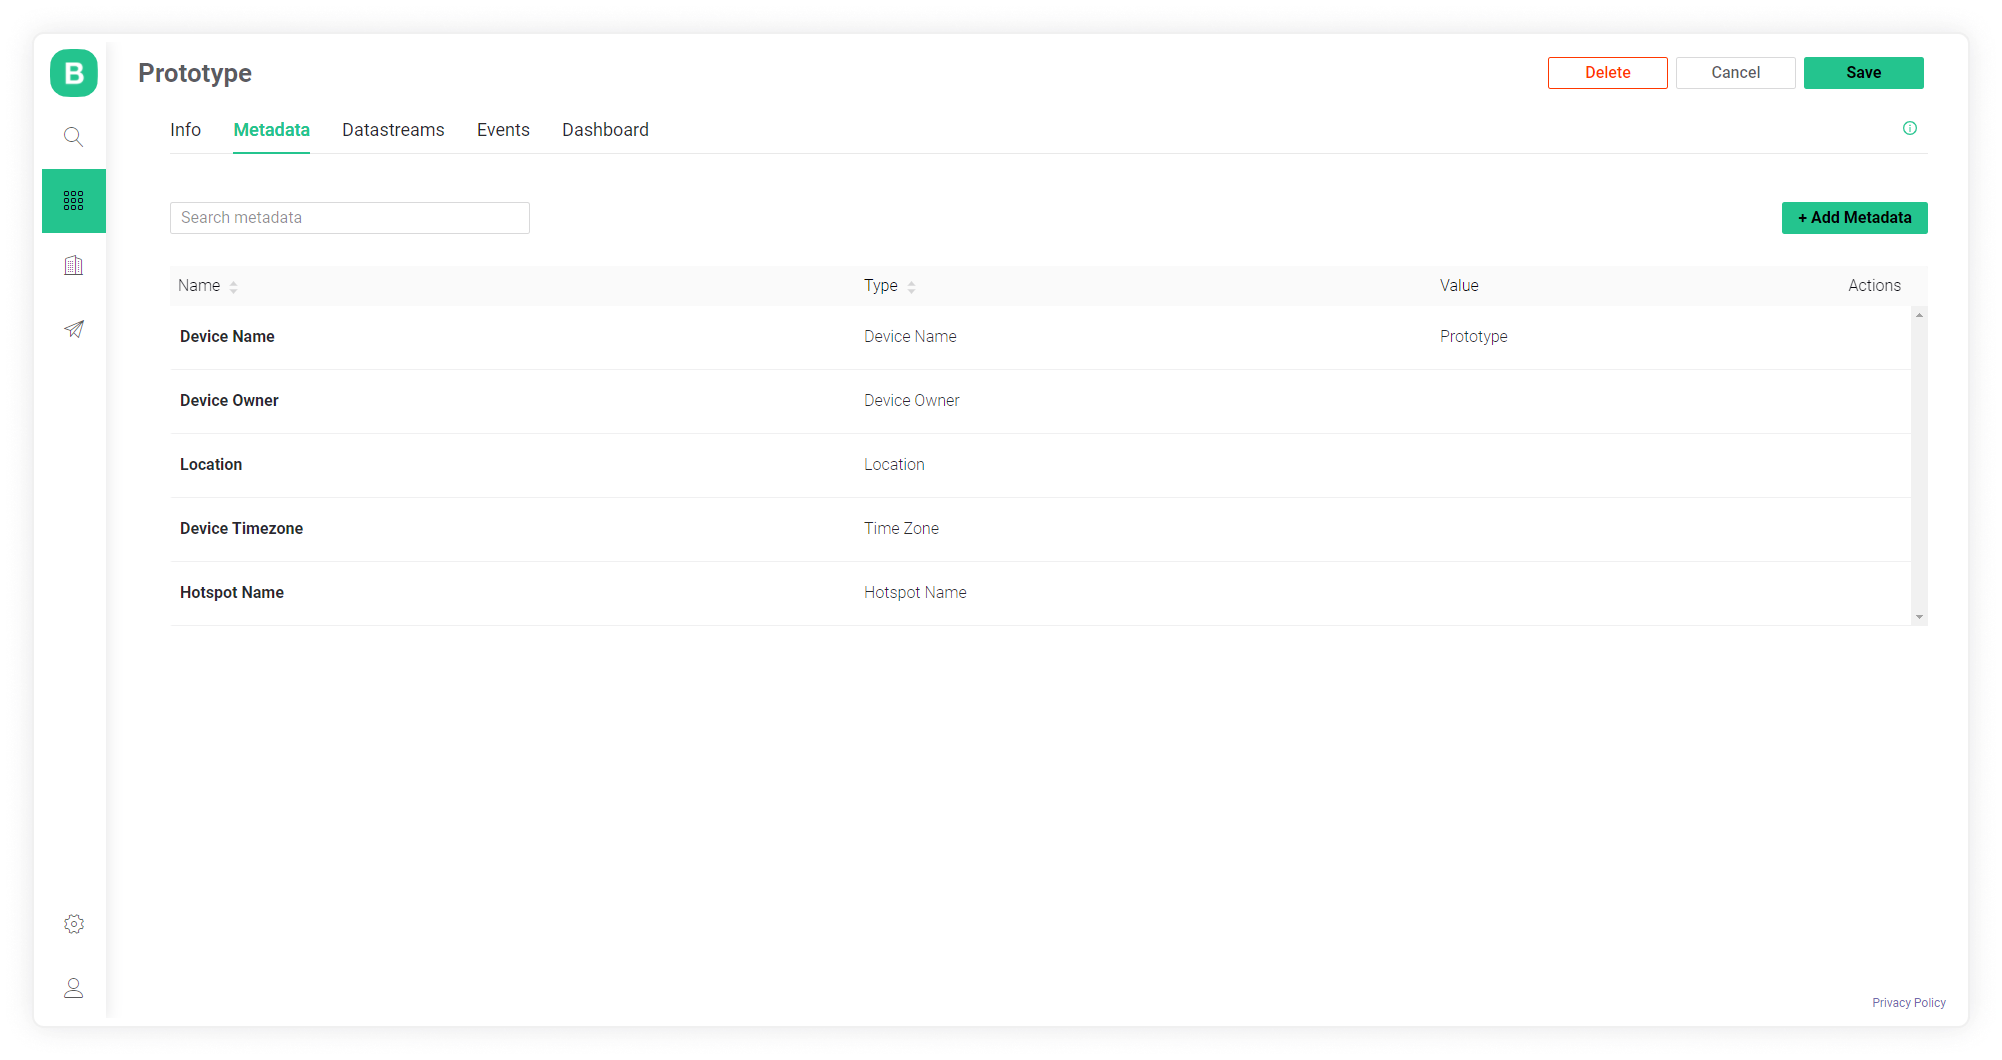Sort table by Type column
This screenshot has width=2002, height=1060.
911,287
